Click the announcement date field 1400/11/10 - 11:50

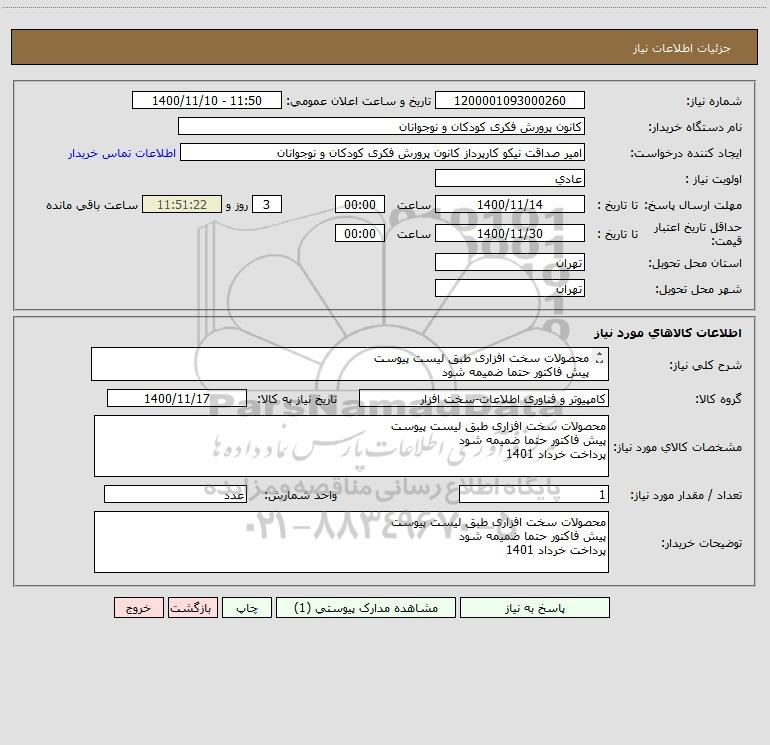pyautogui.click(x=207, y=100)
